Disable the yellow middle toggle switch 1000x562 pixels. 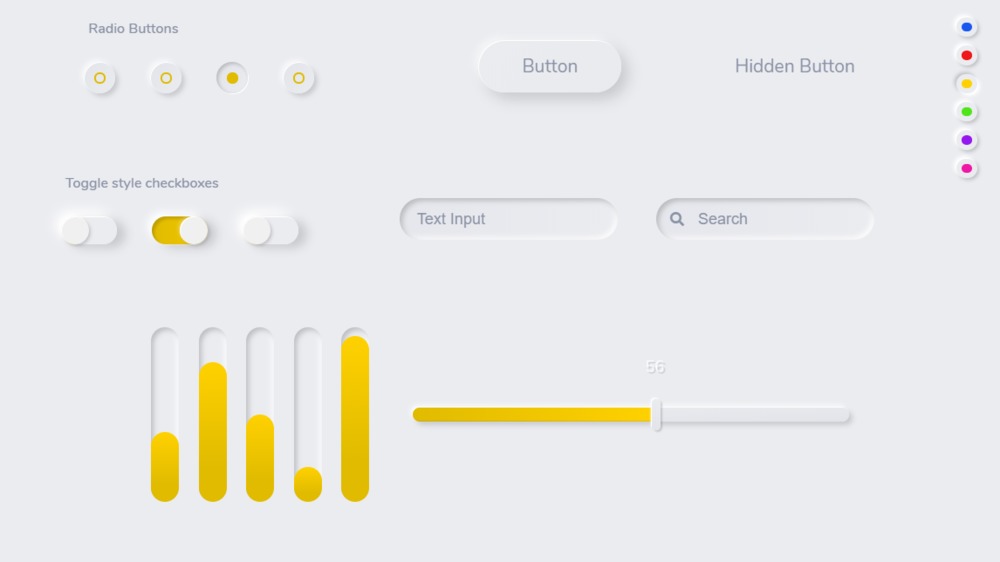pyautogui.click(x=180, y=231)
